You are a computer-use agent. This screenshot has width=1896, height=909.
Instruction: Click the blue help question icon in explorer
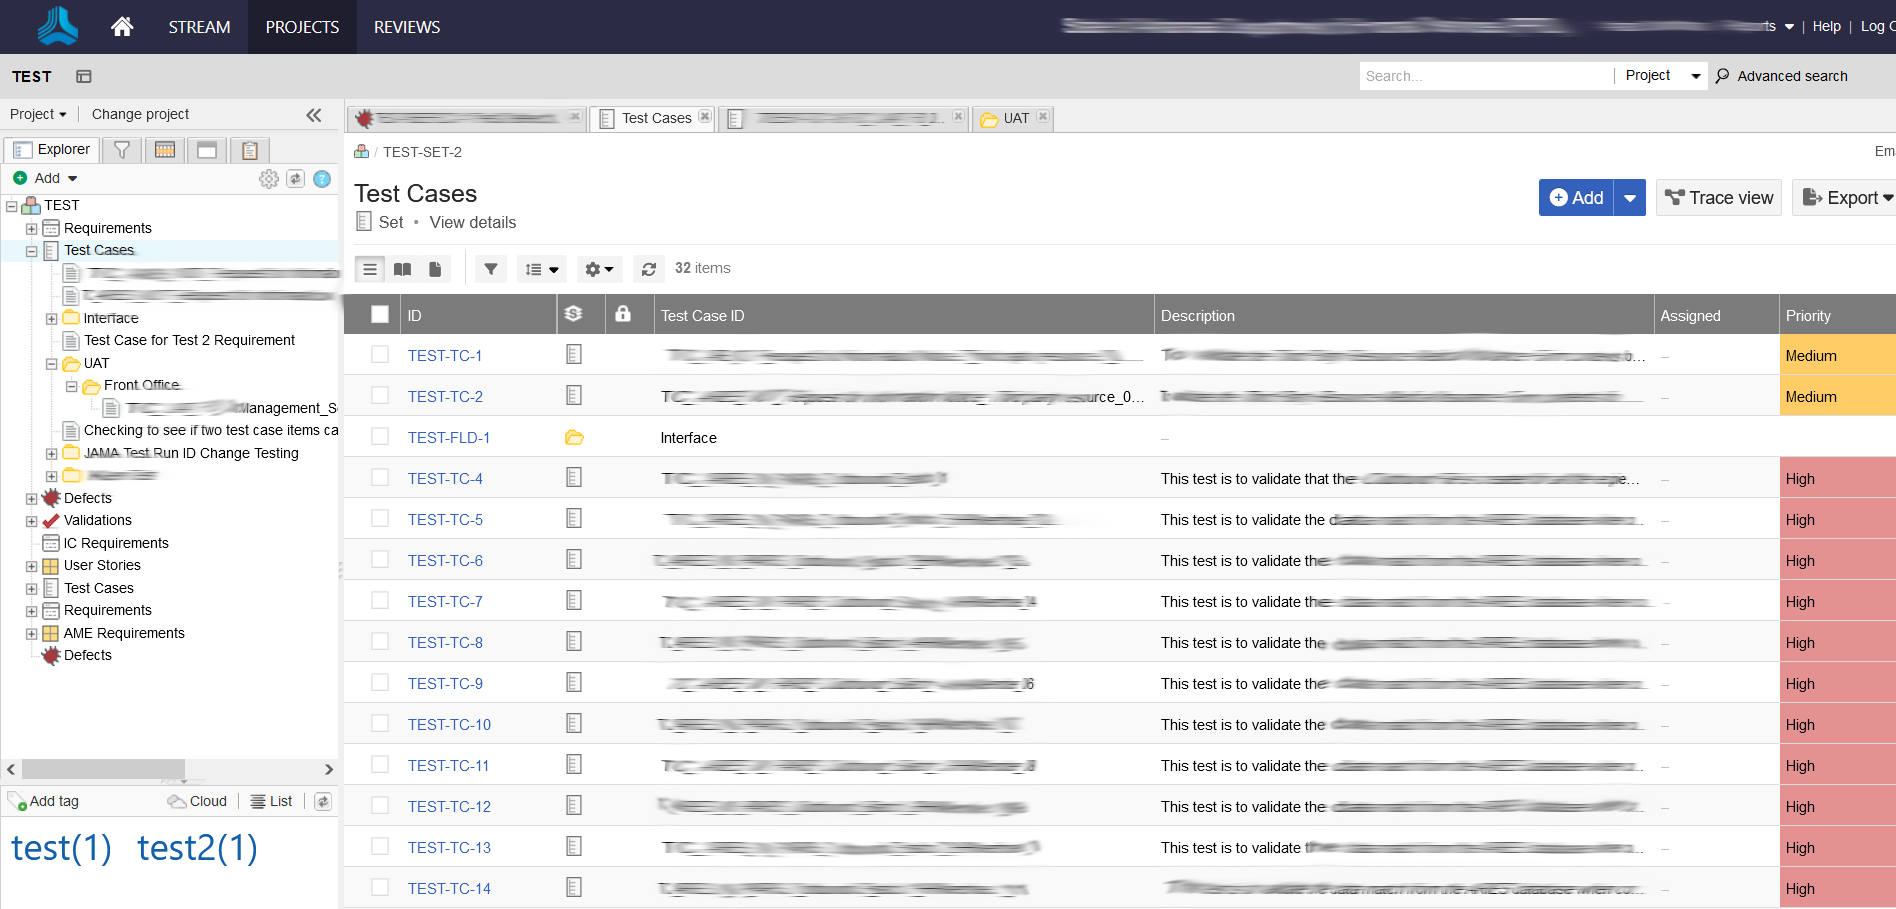point(322,179)
